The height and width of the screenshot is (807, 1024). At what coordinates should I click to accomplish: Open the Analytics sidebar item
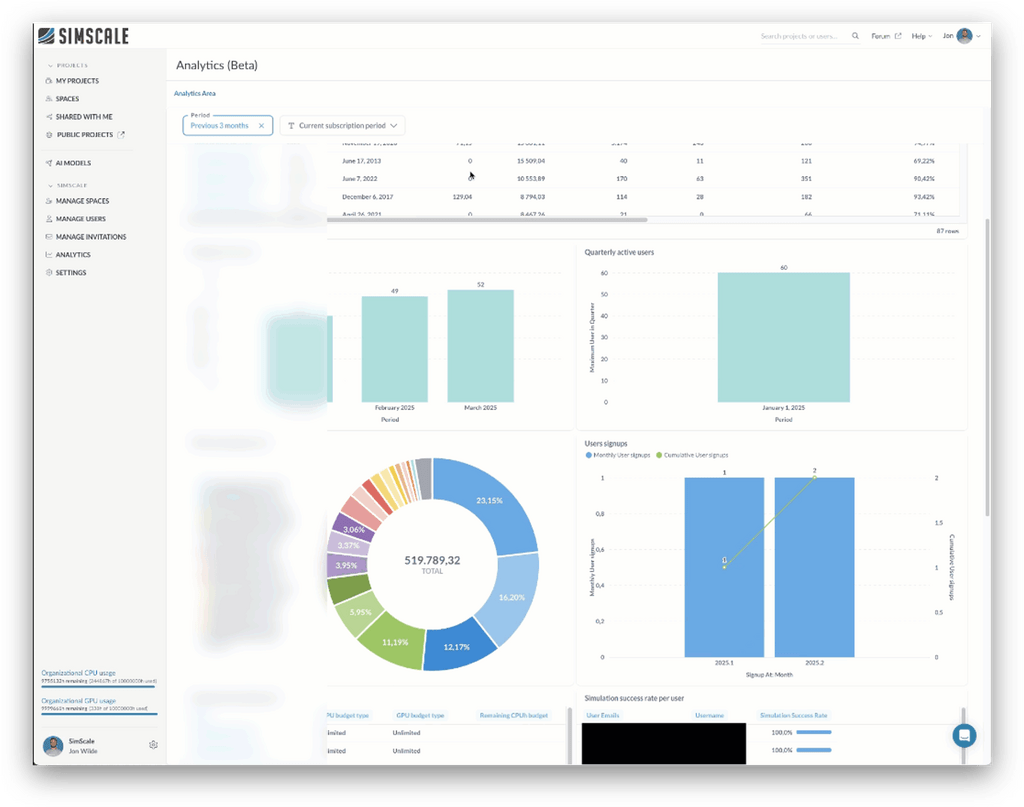click(71, 254)
